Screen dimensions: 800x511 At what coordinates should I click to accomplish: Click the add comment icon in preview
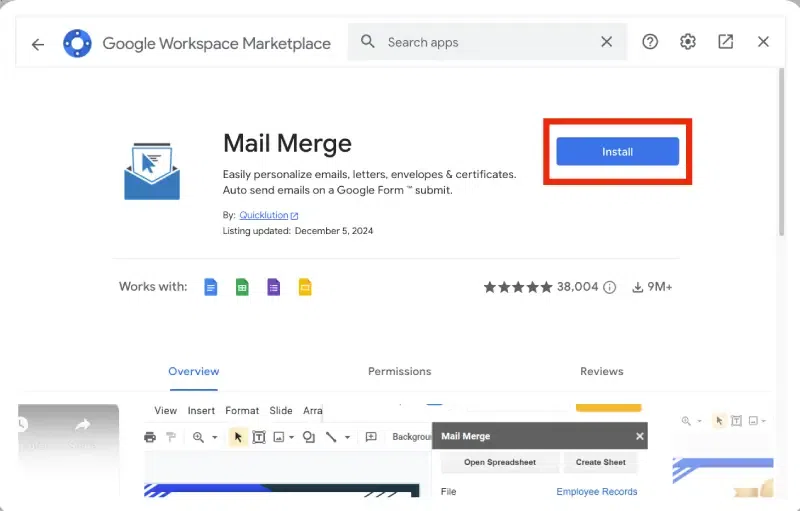click(371, 437)
